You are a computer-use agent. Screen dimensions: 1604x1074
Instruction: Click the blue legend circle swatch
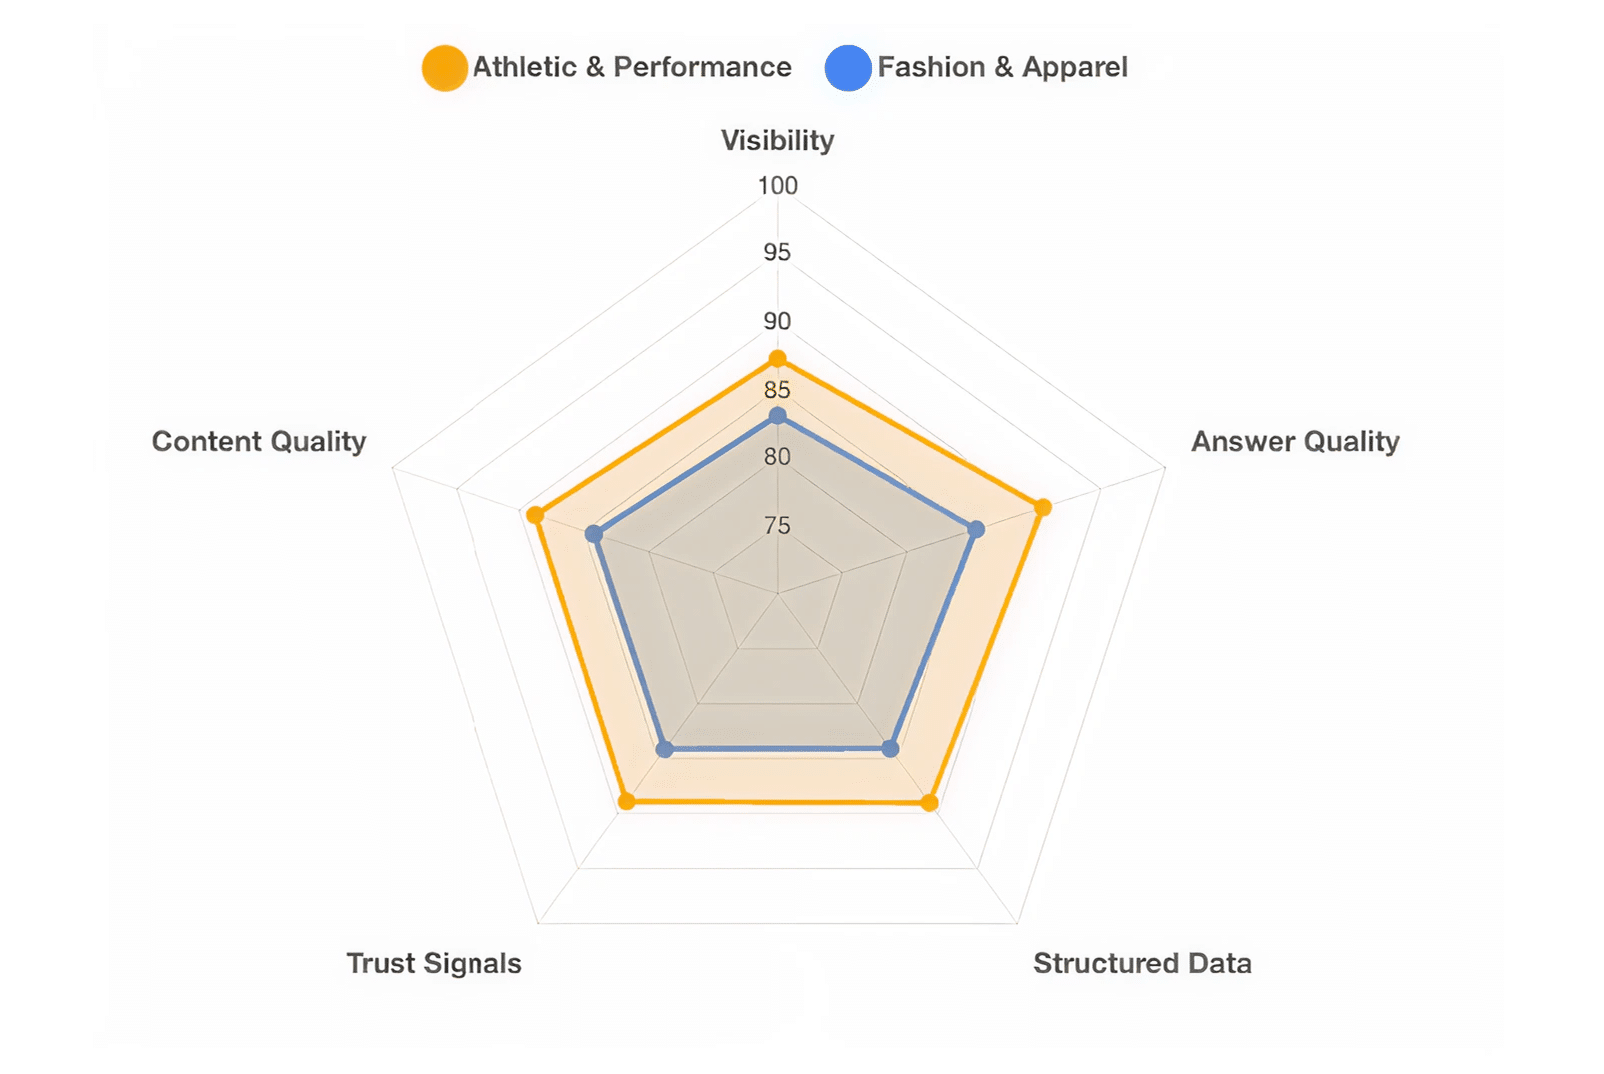[848, 68]
